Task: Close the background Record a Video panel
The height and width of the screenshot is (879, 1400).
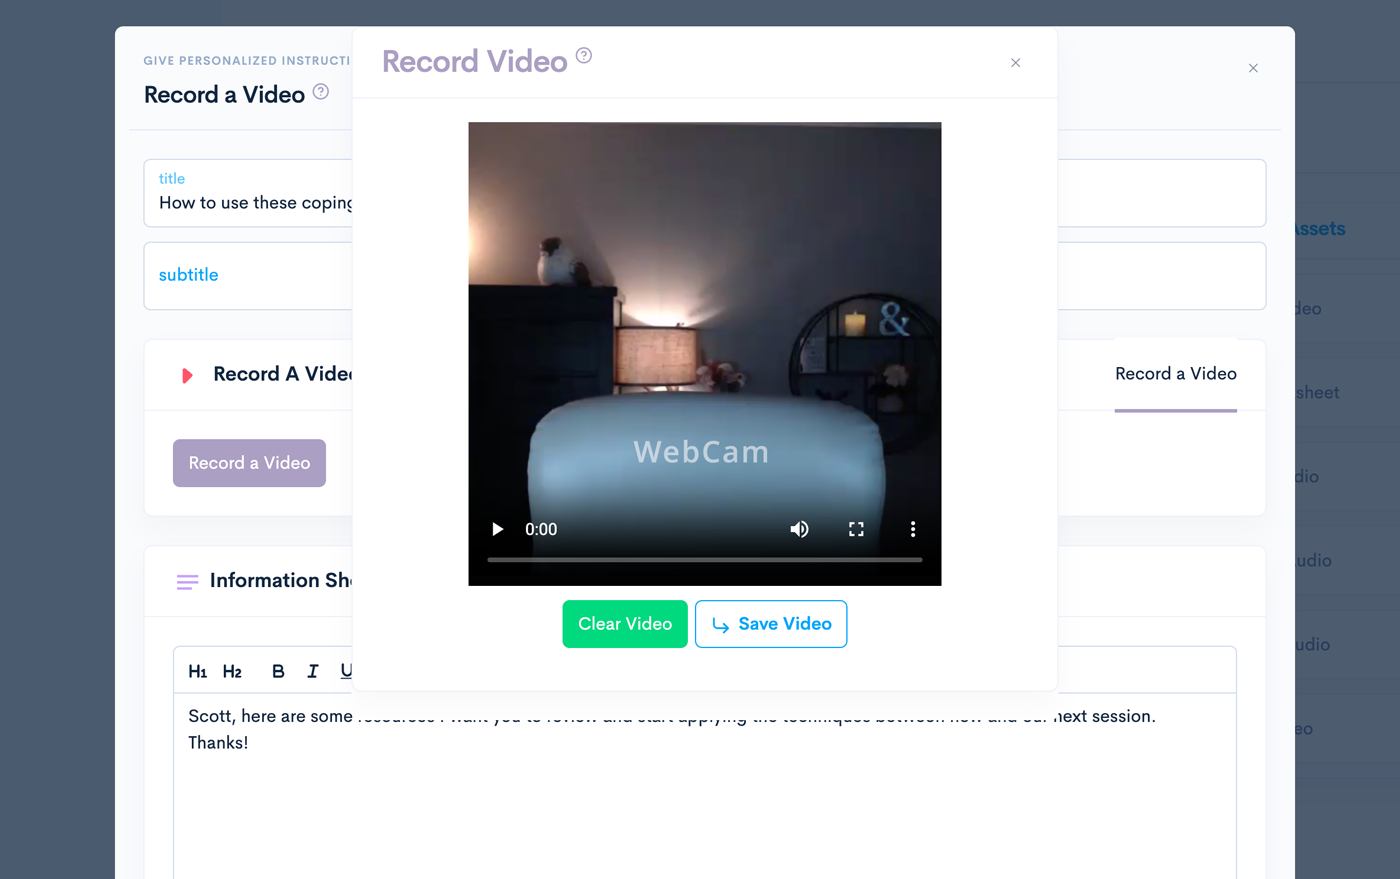Action: tap(1253, 68)
